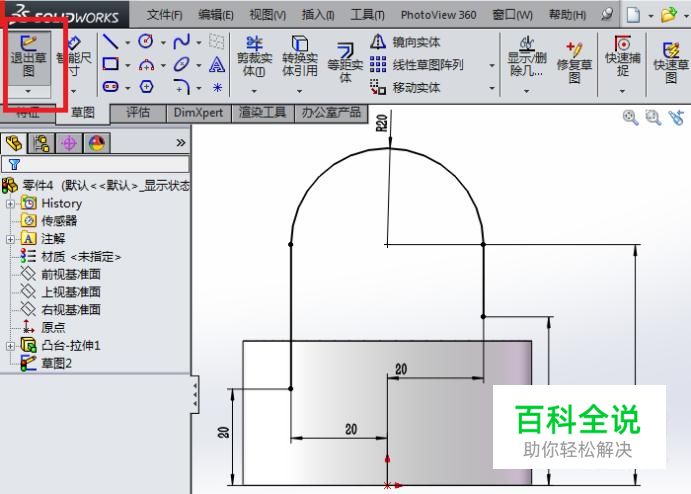Screen dimensions: 691x494
Task: Open dropdown arrow next to Line tool
Action: coord(128,43)
